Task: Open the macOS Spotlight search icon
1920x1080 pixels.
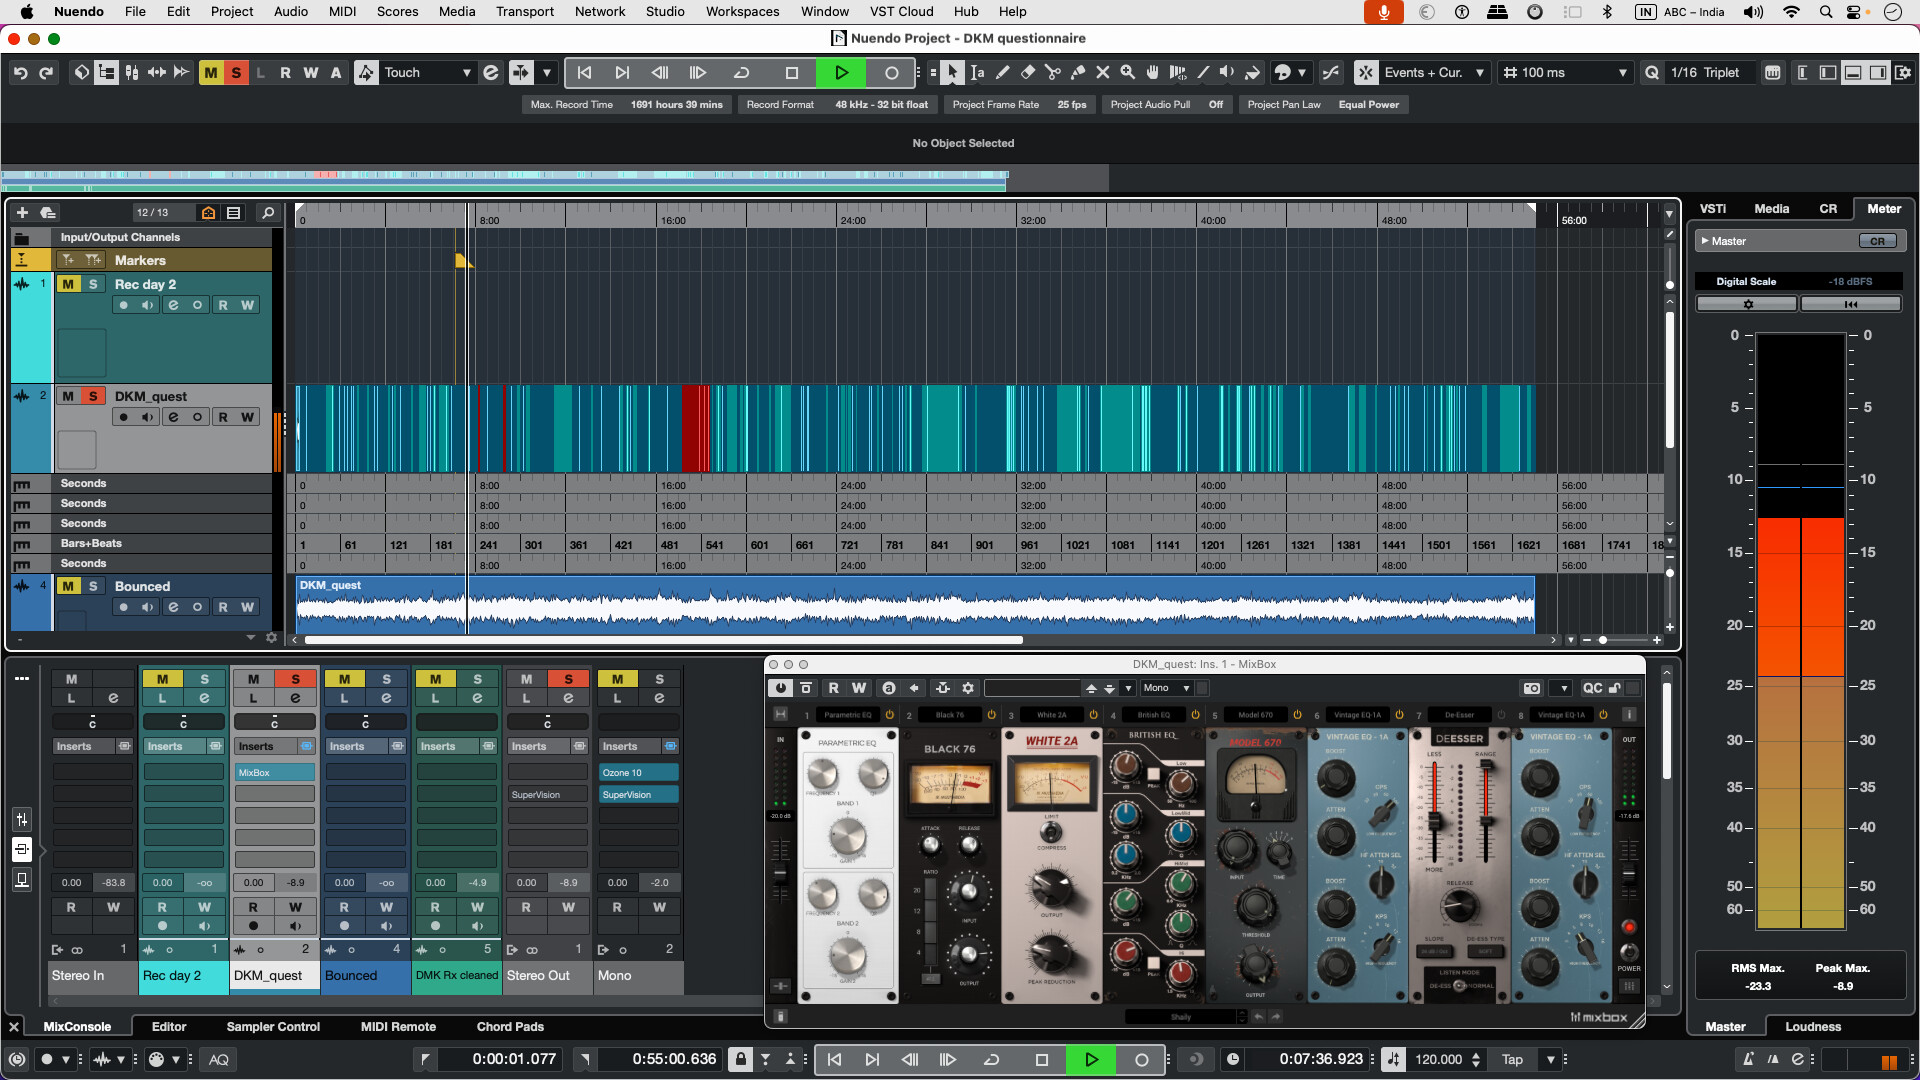Action: click(x=1826, y=12)
